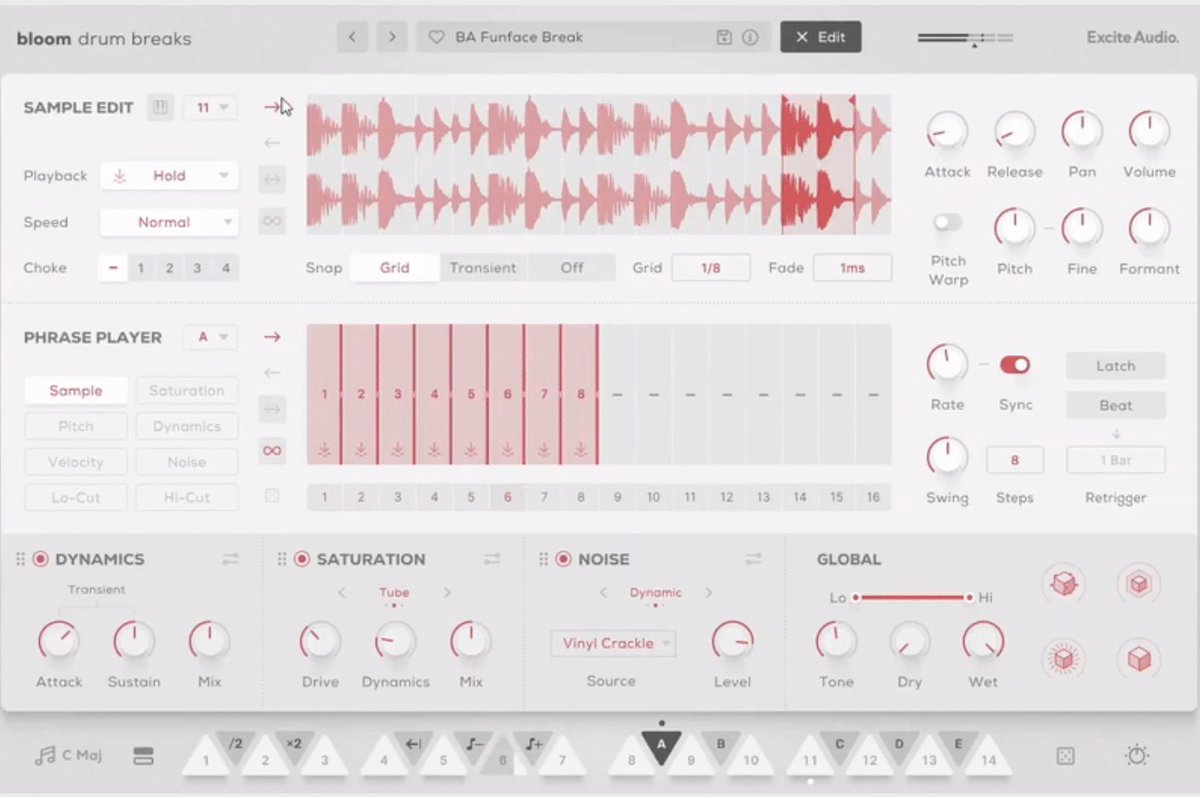Click the bottom-right global macro cube
1200x797 pixels.
(1138, 659)
